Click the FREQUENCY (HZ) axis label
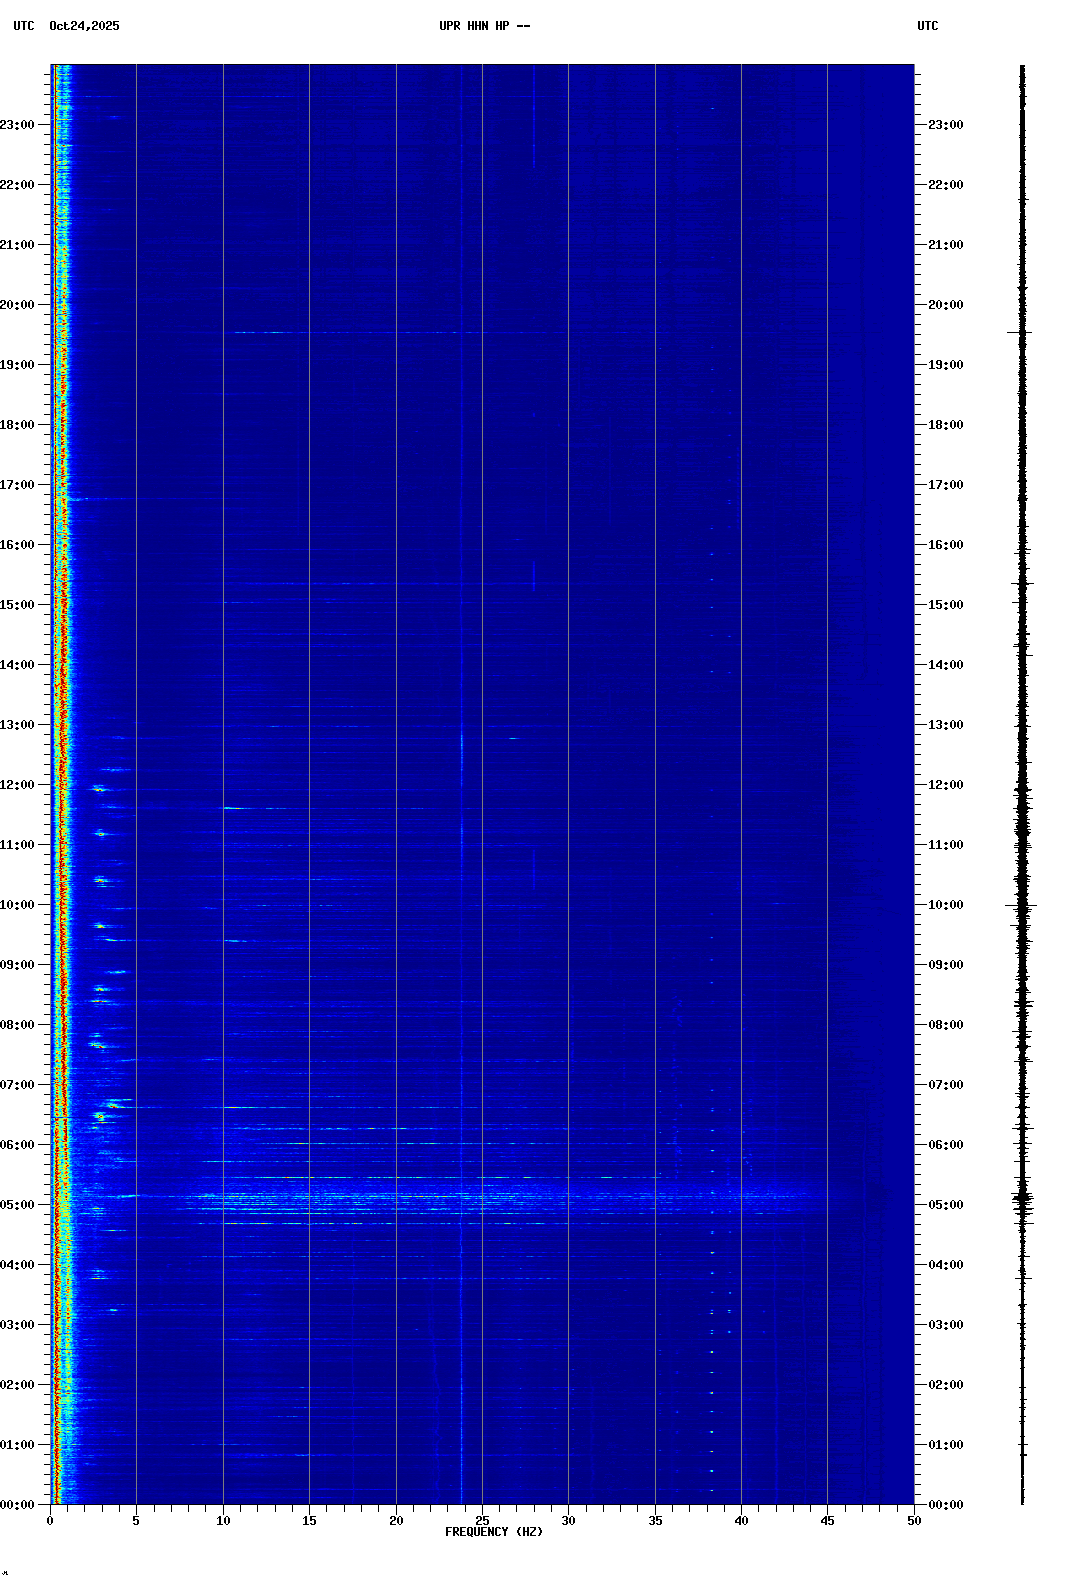 [x=494, y=1532]
